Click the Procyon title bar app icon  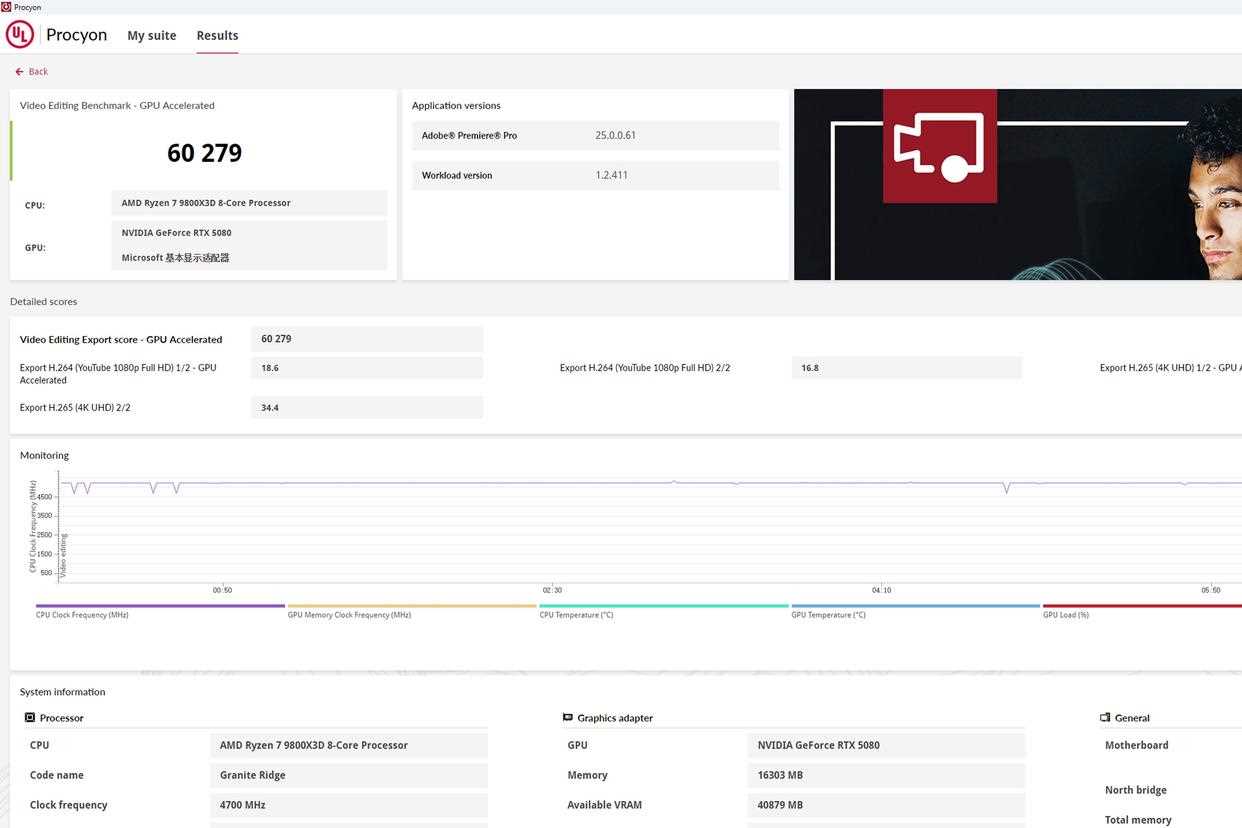click(x=6, y=7)
